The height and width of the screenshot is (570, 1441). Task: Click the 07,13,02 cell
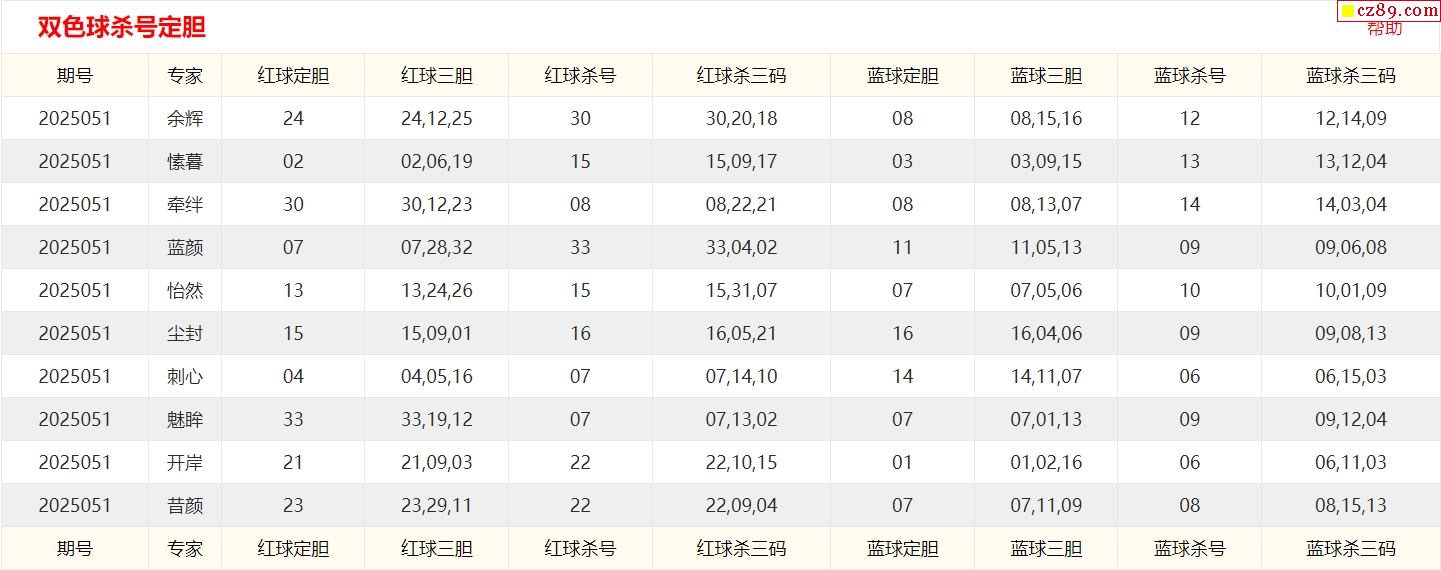click(741, 420)
